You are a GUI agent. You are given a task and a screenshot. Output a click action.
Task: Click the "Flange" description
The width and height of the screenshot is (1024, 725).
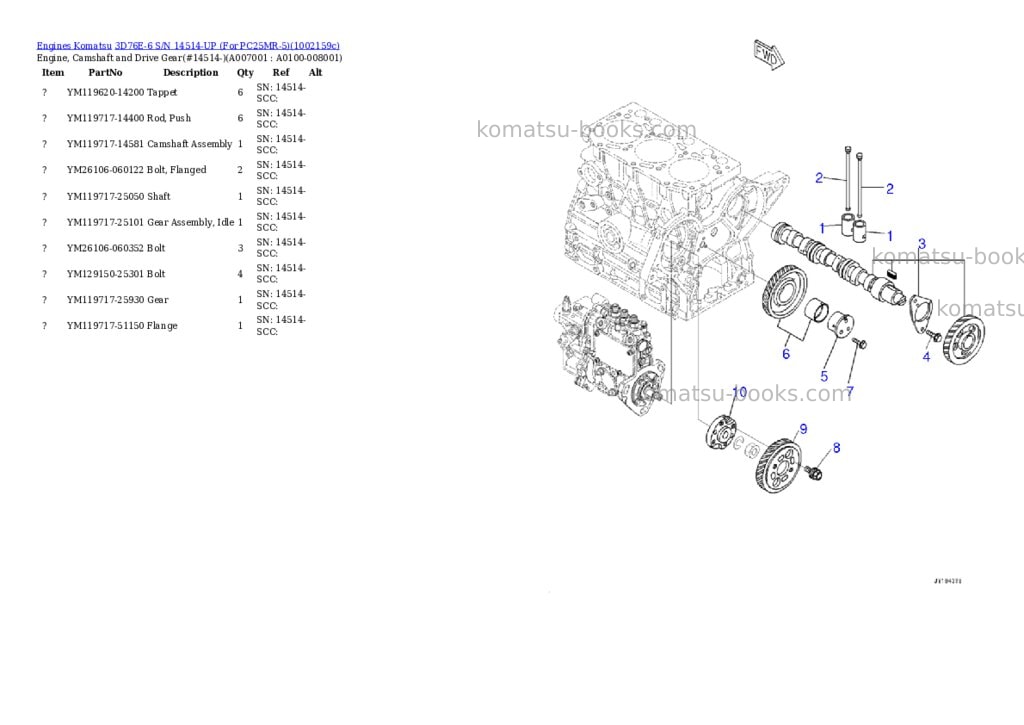(x=162, y=326)
